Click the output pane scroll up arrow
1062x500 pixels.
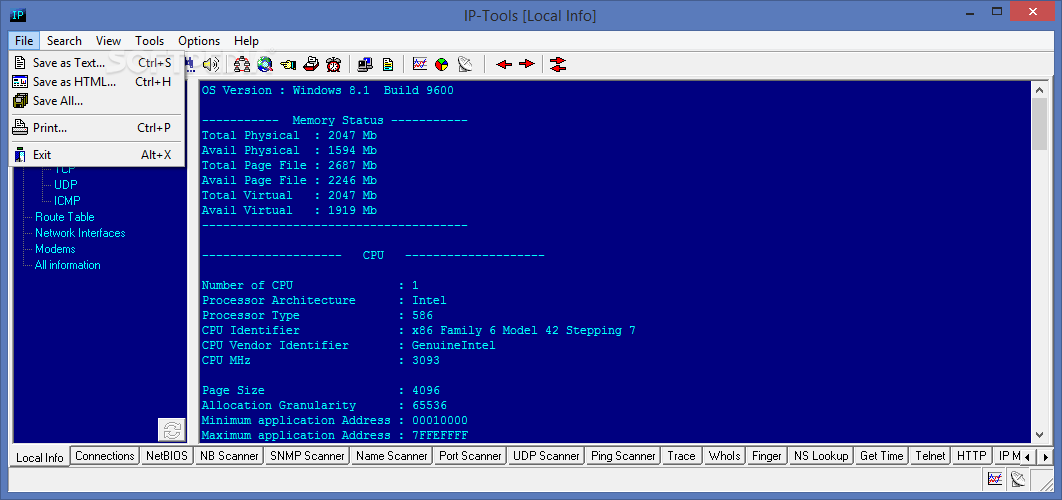(1040, 89)
